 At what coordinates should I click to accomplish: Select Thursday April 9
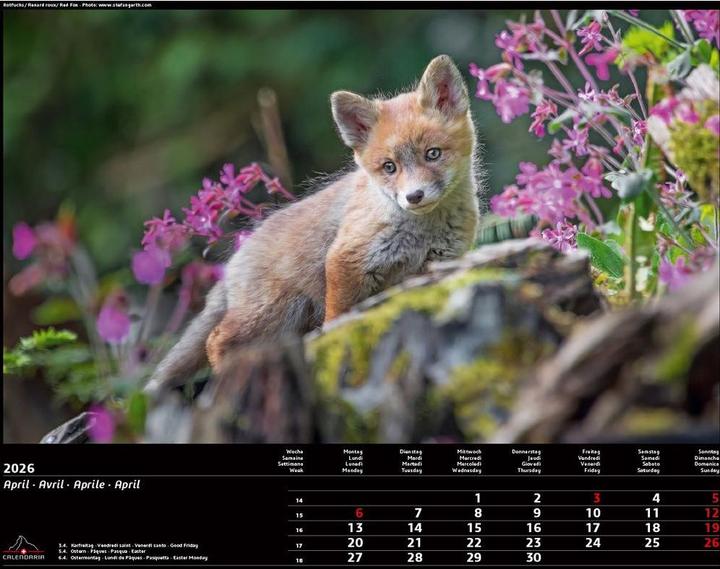click(x=537, y=513)
